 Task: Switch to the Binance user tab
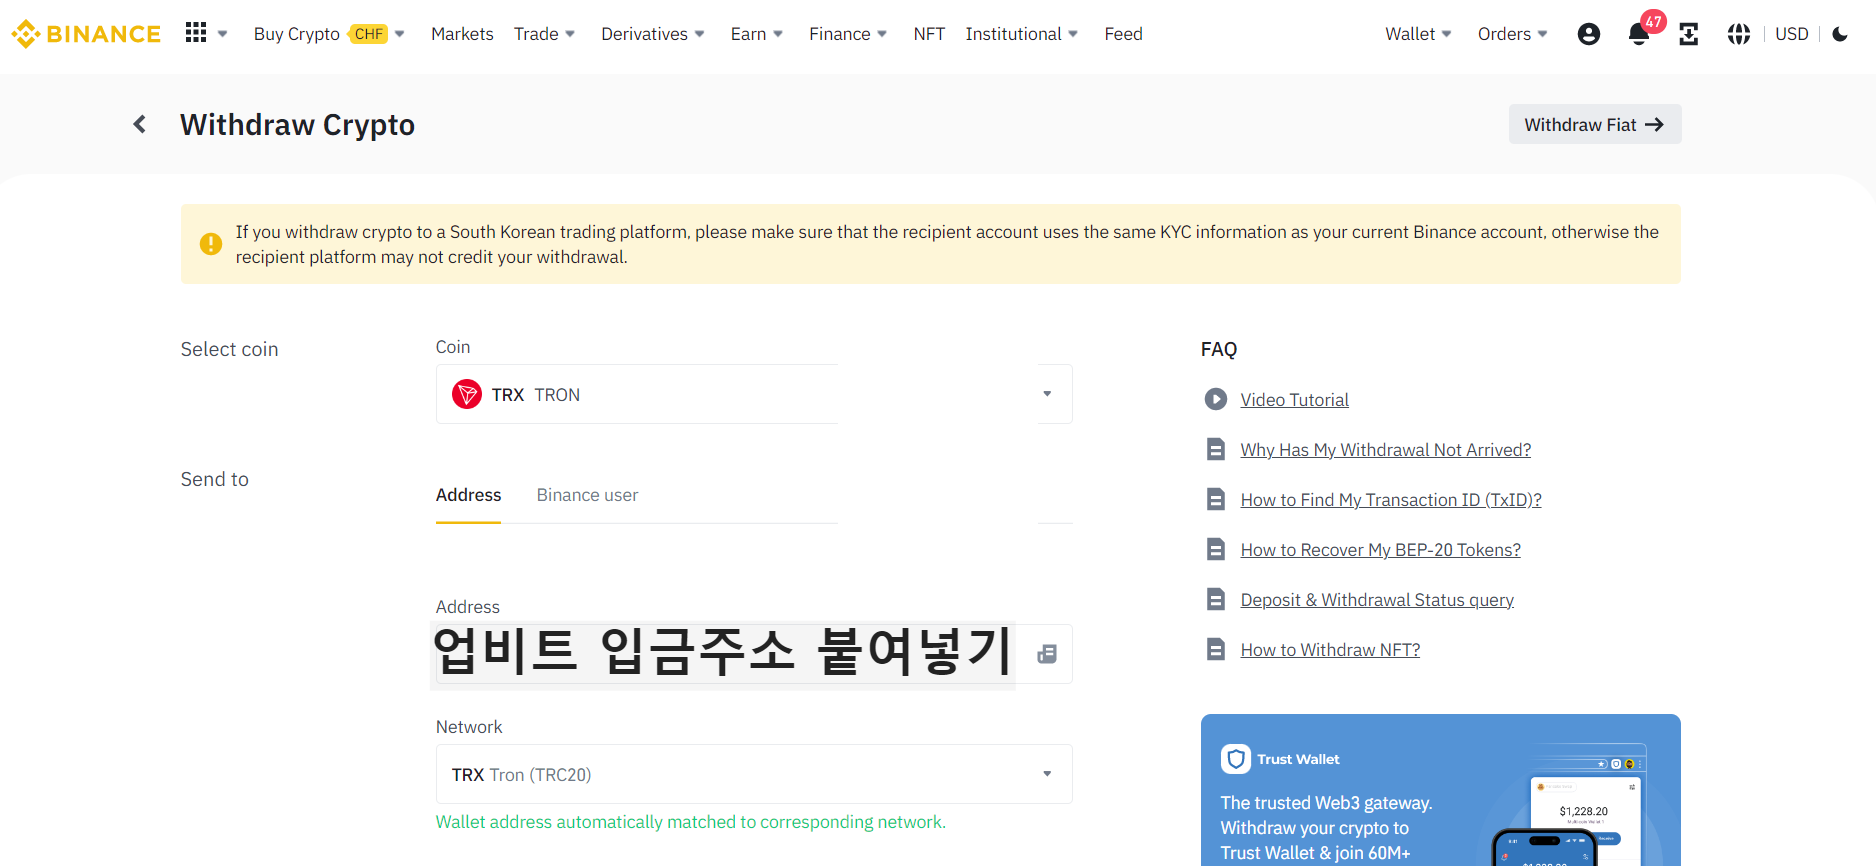[587, 495]
